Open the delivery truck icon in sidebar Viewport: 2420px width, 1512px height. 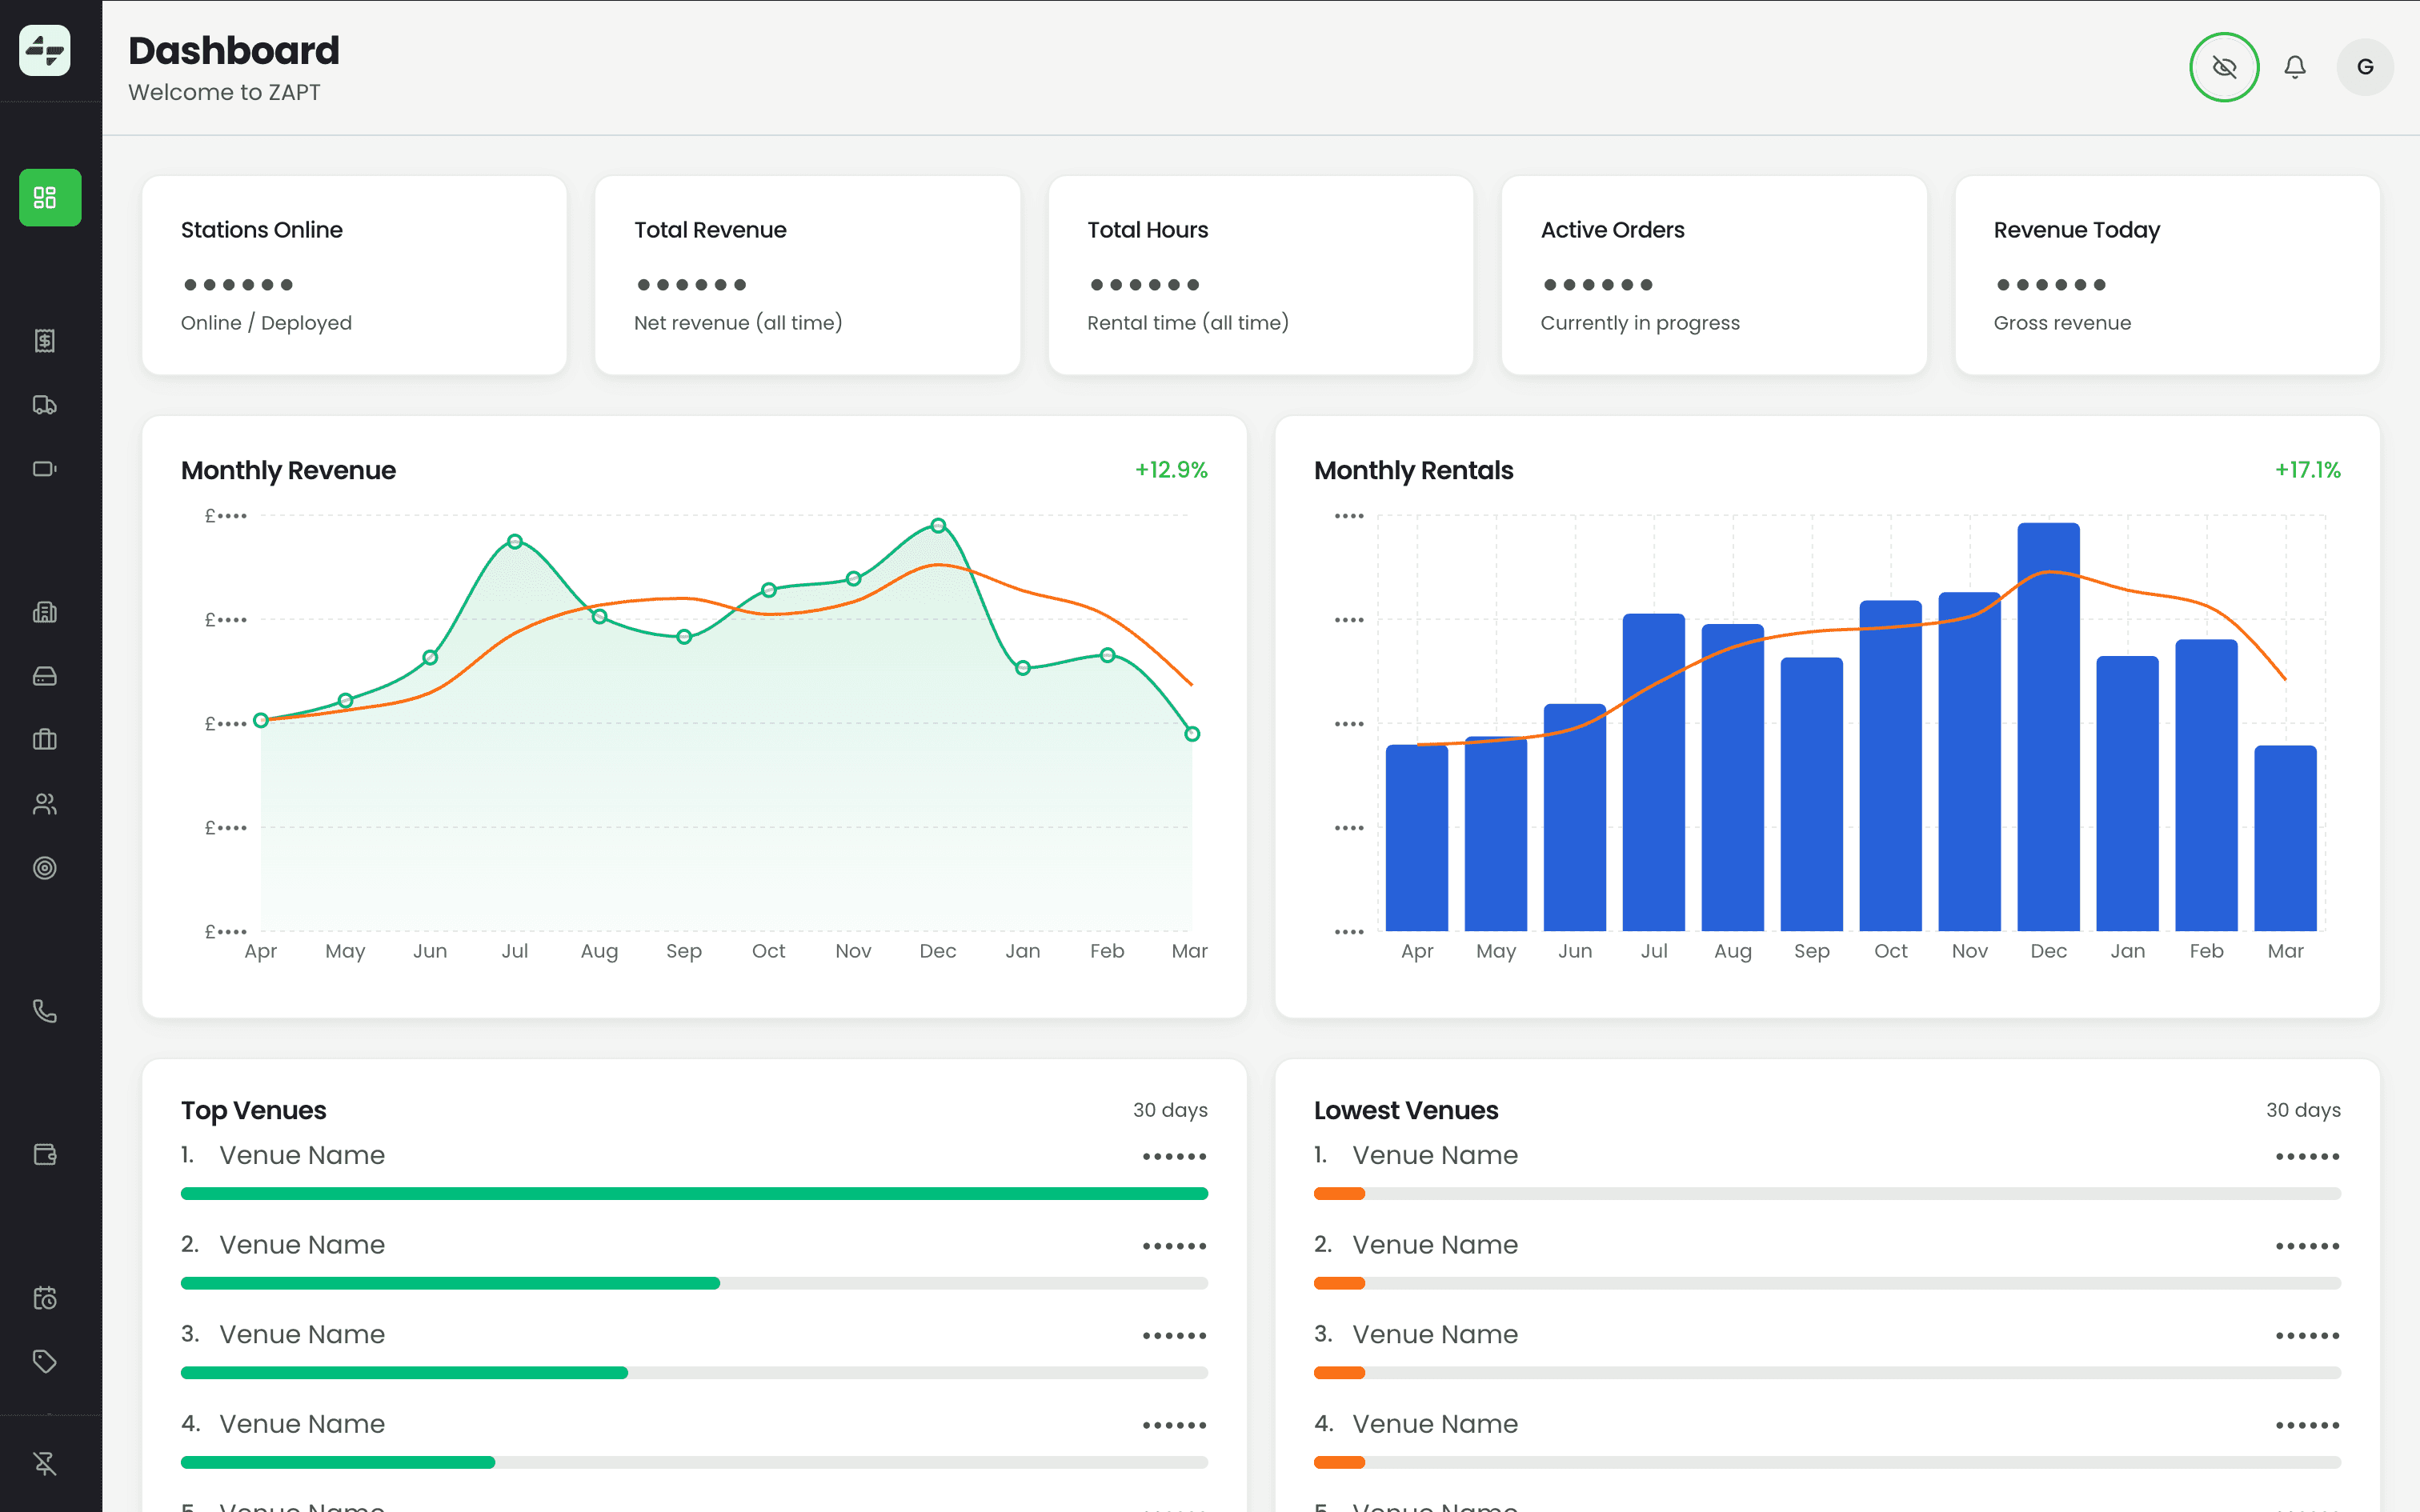tap(45, 405)
